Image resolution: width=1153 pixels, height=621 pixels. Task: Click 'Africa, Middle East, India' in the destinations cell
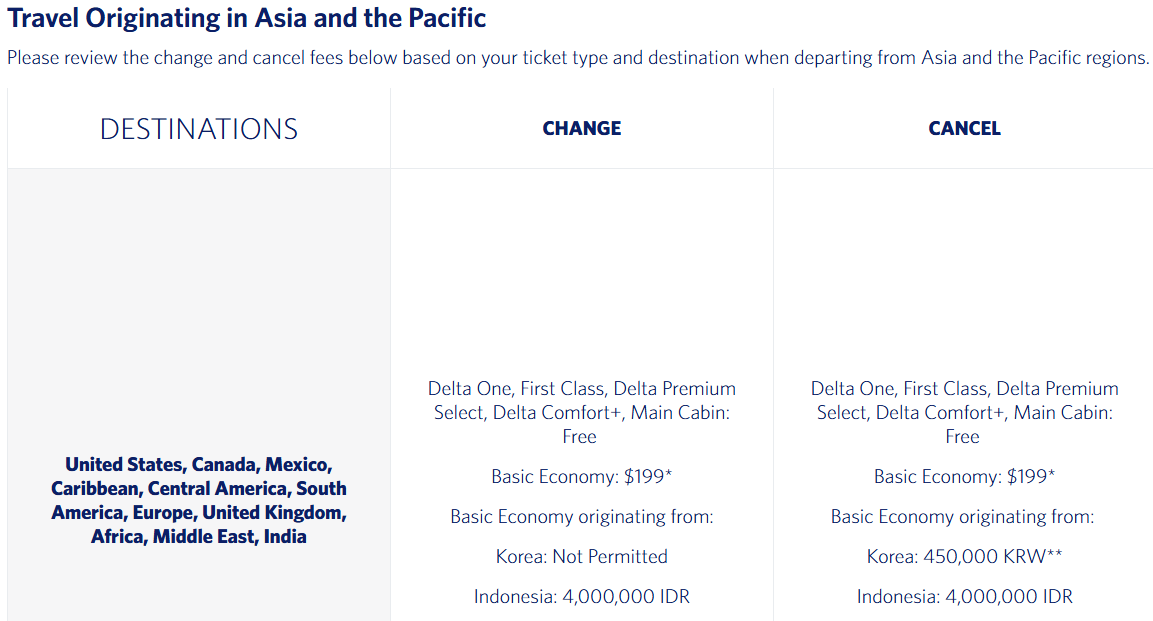199,537
